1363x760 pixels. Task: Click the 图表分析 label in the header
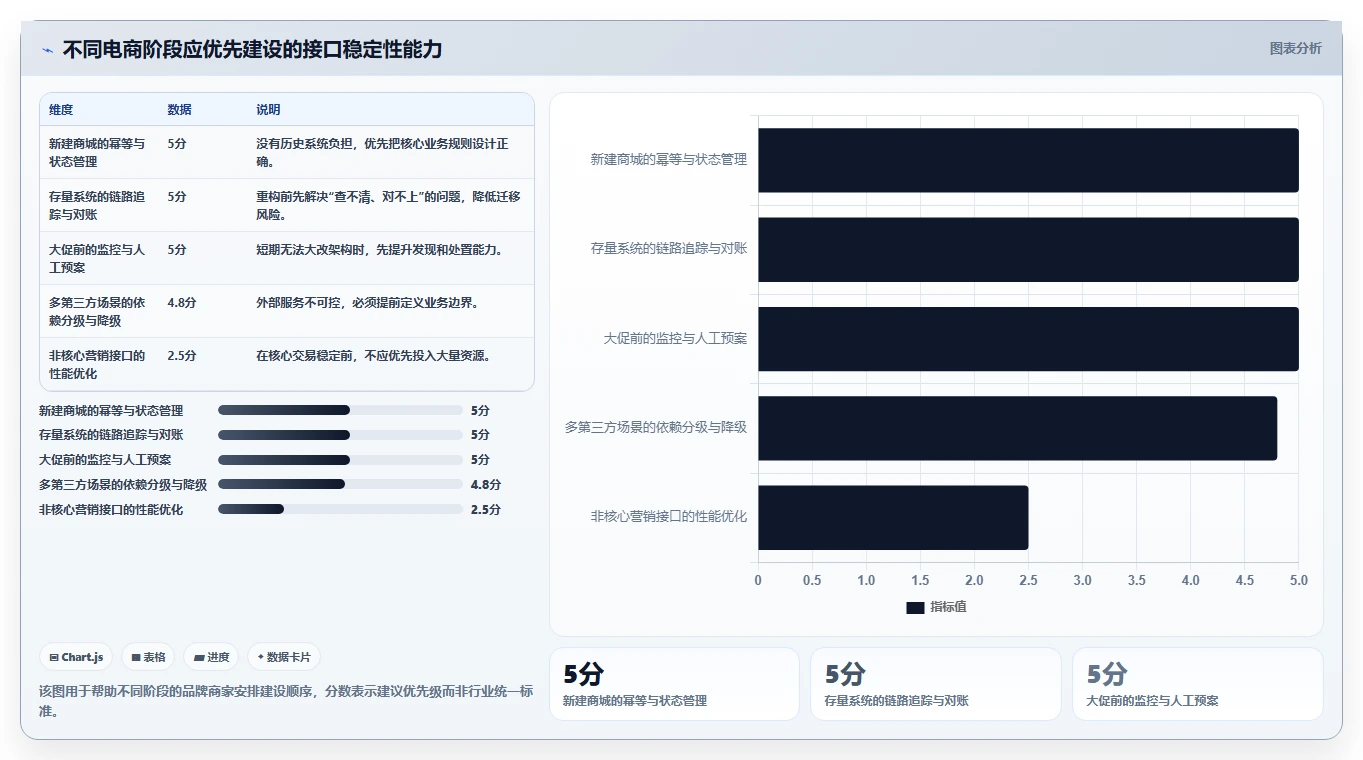tap(1295, 48)
